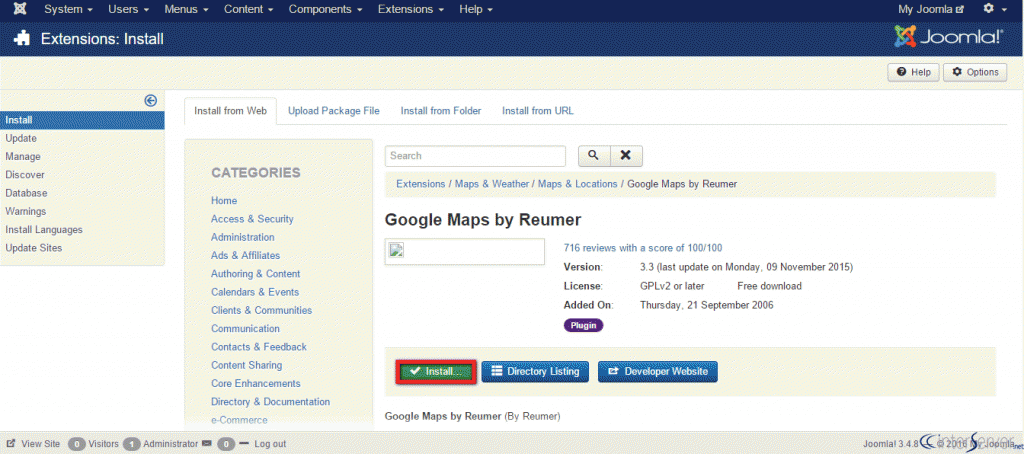Clear search with the X button

tap(626, 155)
